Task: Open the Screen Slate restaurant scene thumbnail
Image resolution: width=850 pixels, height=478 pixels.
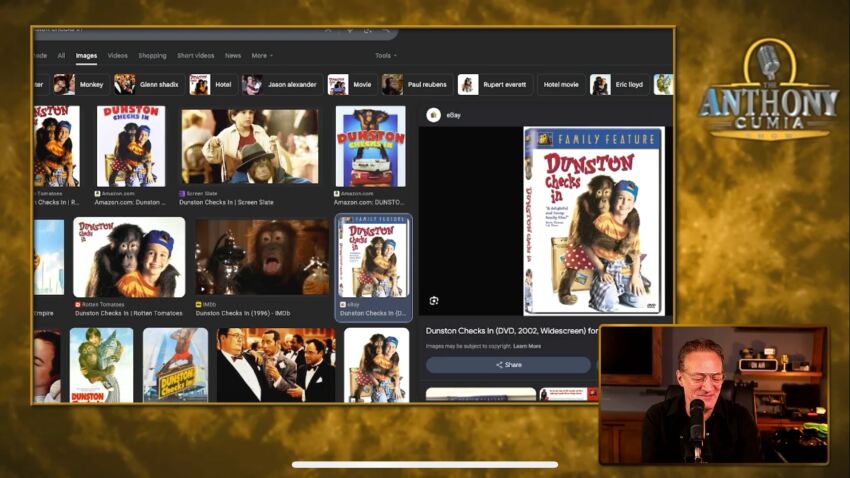Action: tap(250, 146)
